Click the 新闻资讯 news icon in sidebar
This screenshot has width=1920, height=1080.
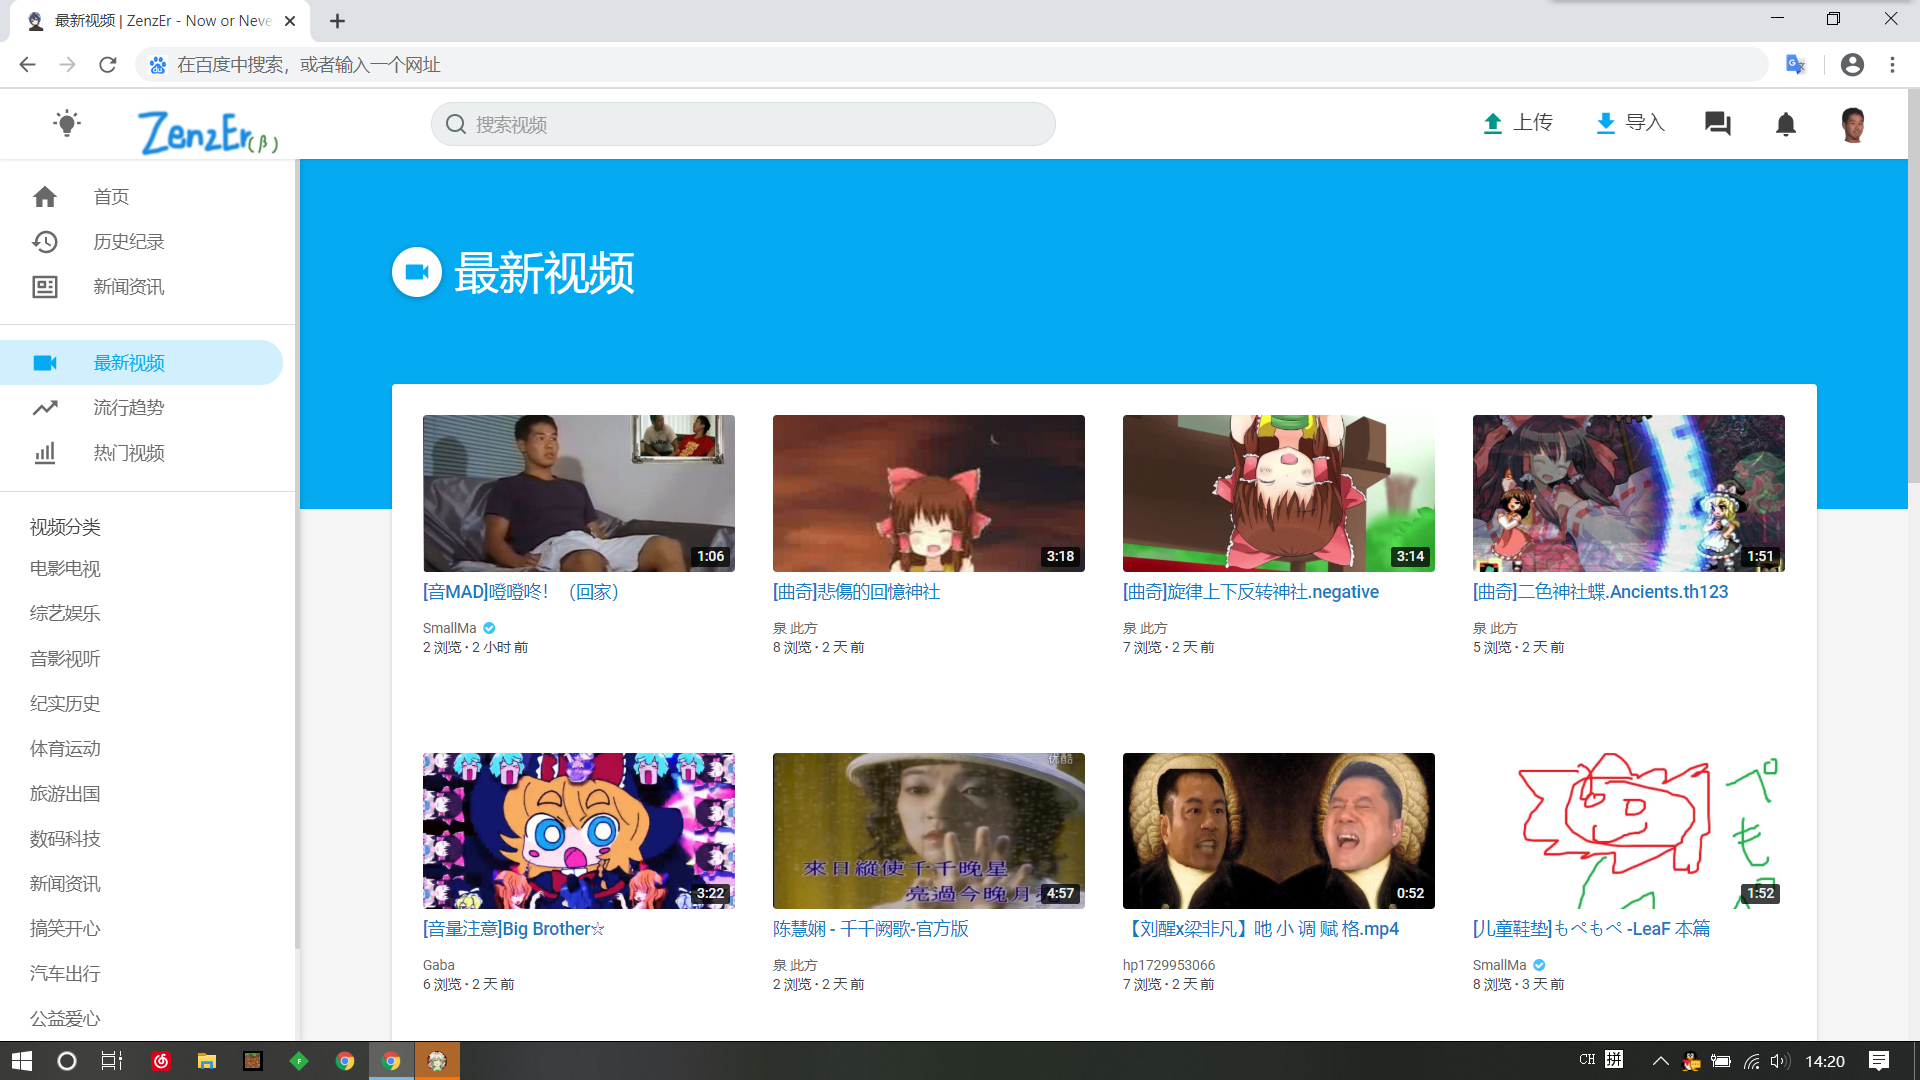click(x=45, y=287)
